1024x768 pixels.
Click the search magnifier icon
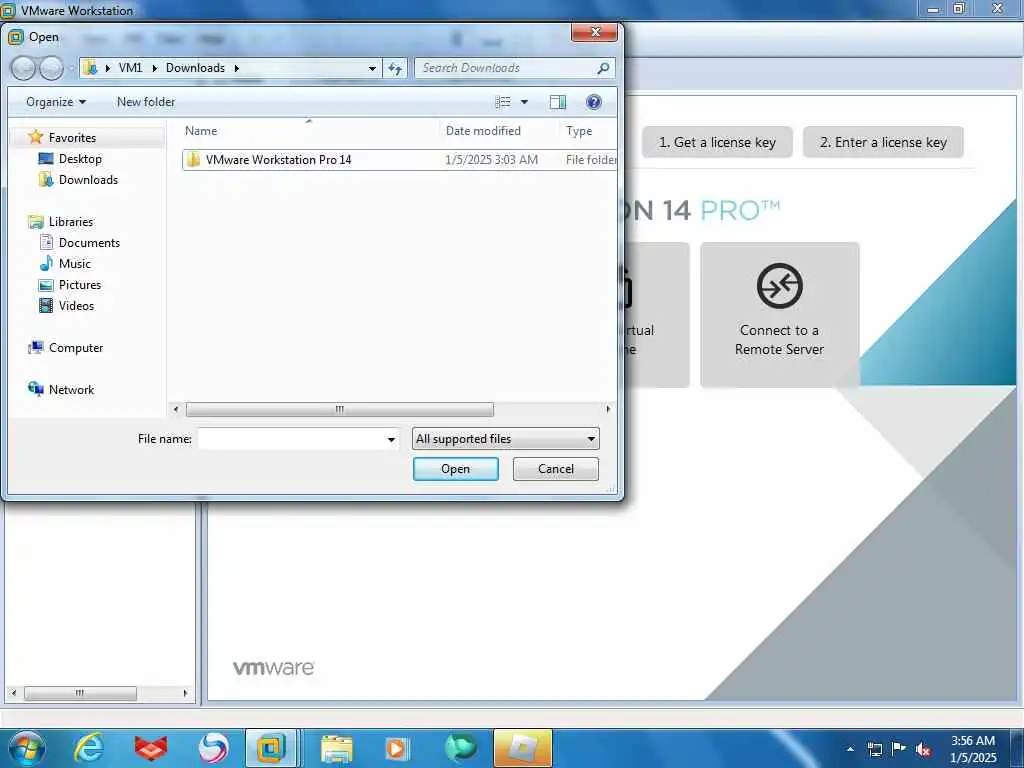click(x=603, y=68)
